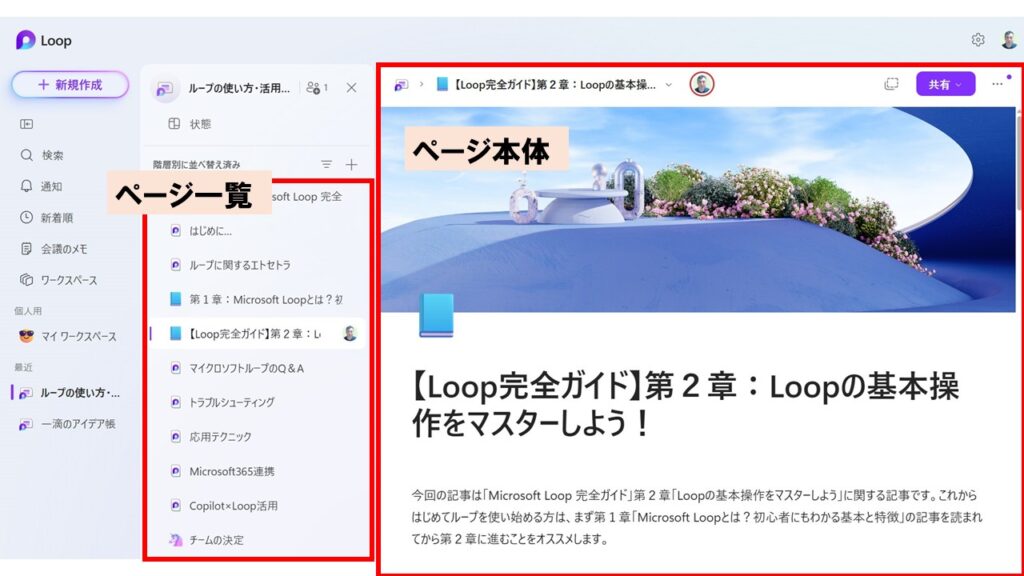Open Copilot×Loop活用 page
Image resolution: width=1024 pixels, height=576 pixels.
click(233, 506)
